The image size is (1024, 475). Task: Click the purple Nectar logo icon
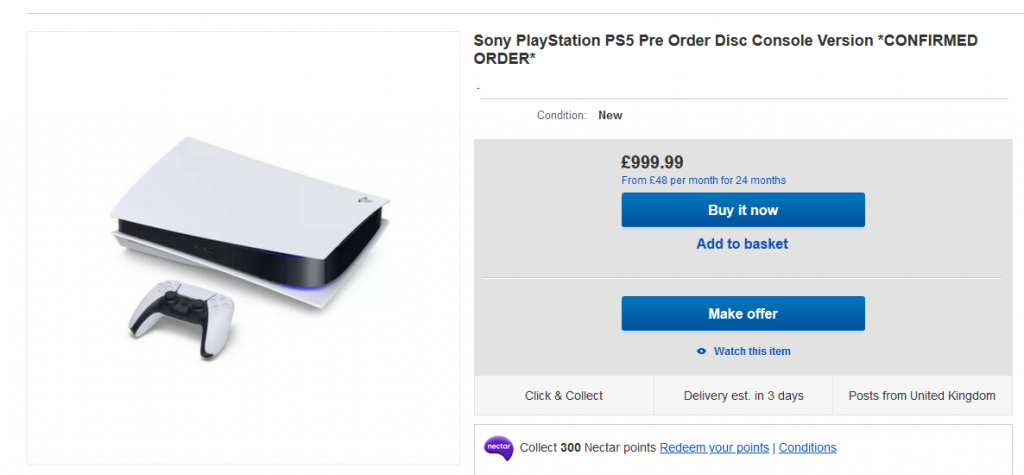(498, 447)
